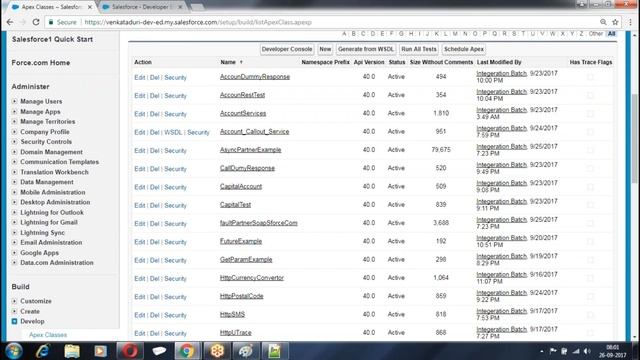The image size is (640, 360).
Task: Click the page vertical scrollbar thumb
Action: coord(634,139)
